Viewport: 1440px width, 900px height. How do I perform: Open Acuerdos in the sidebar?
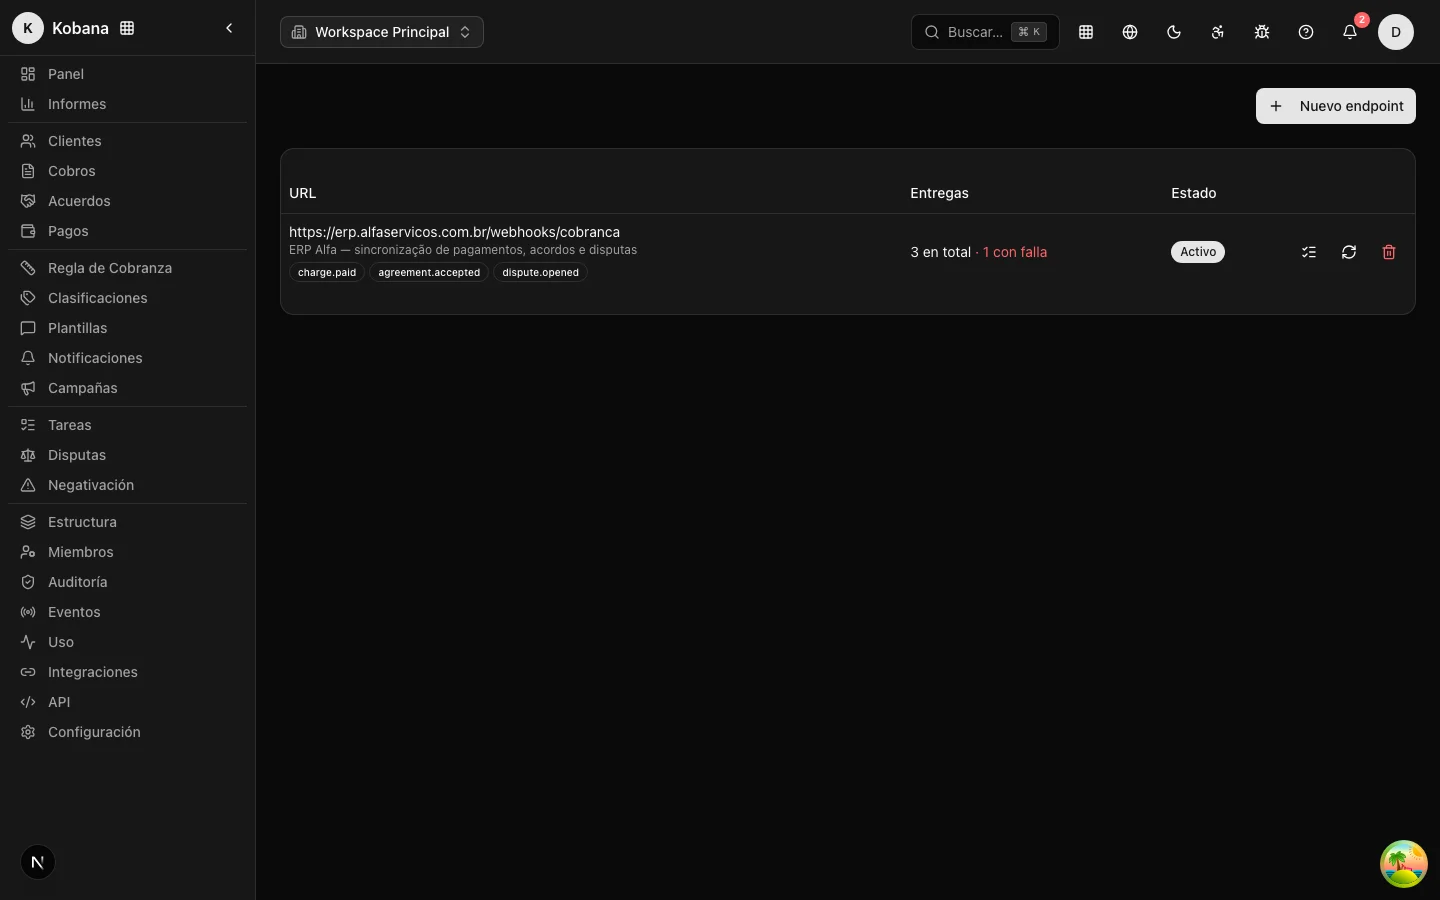[x=127, y=201]
